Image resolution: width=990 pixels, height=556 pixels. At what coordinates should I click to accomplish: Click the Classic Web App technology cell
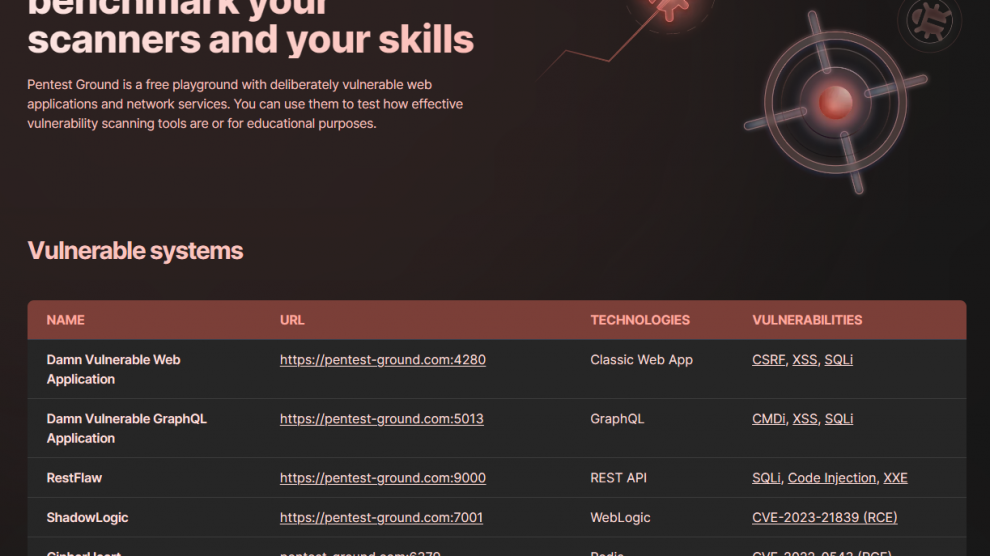pos(641,360)
